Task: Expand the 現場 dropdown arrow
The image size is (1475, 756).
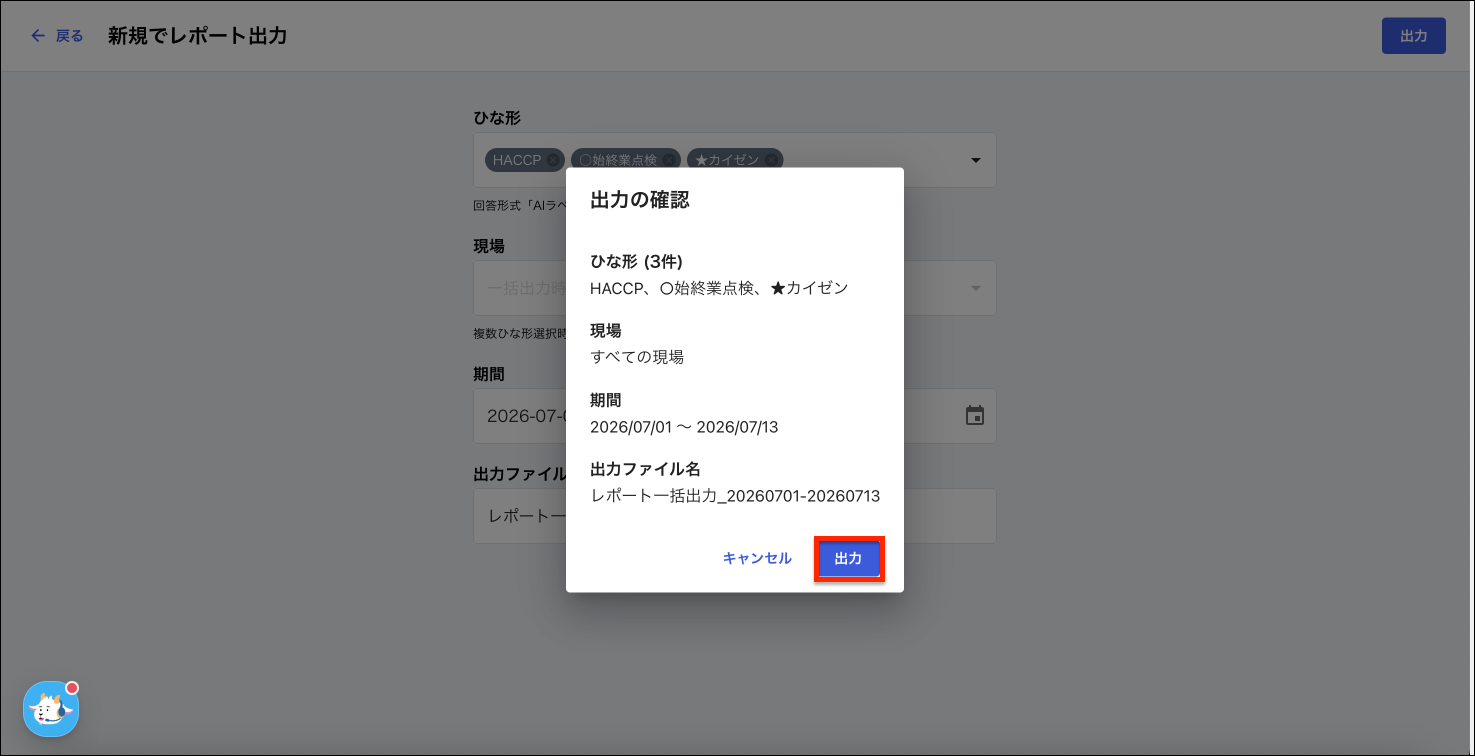Action: point(976,289)
